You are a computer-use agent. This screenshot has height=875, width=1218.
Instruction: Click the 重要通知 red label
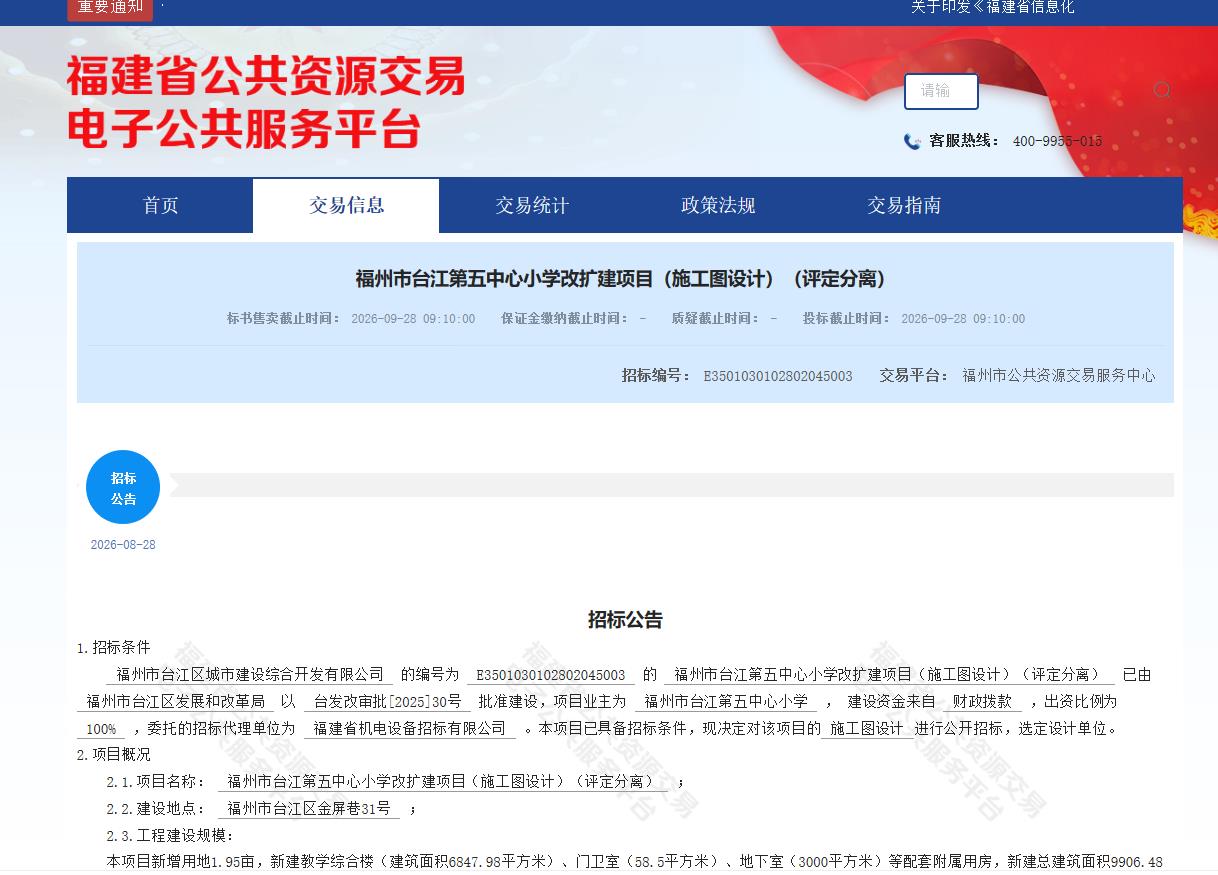pyautogui.click(x=110, y=8)
